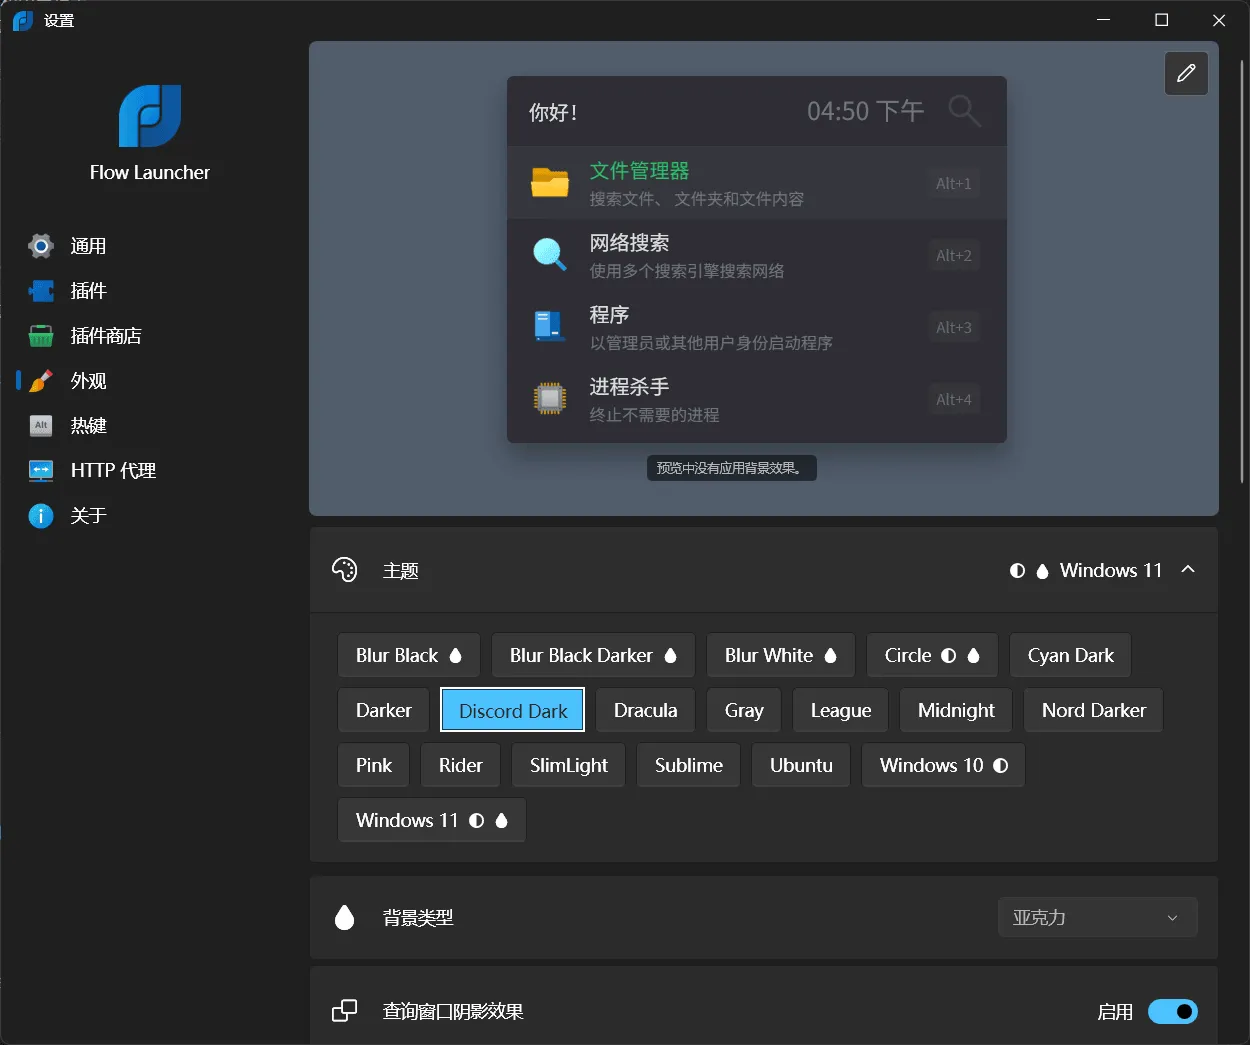
Task: Select the Blur Black Darker theme
Action: [594, 656]
